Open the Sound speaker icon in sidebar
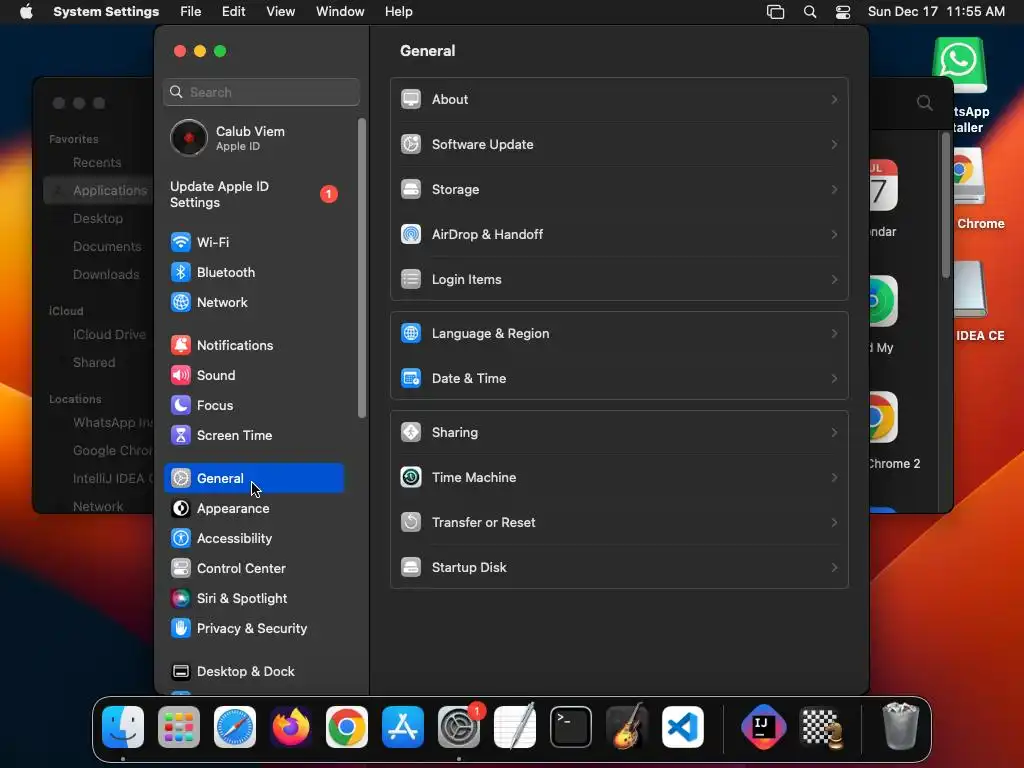The image size is (1024, 768). coord(181,376)
